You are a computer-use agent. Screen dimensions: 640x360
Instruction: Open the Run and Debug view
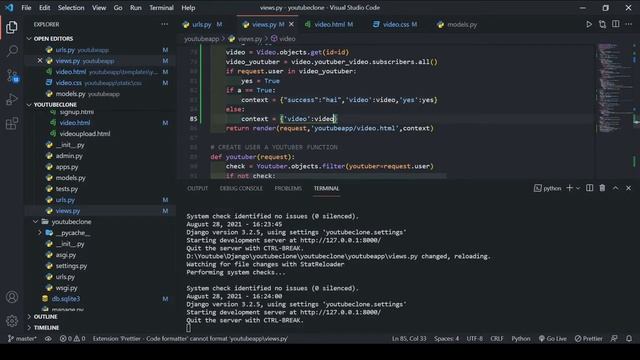pyautogui.click(x=12, y=99)
